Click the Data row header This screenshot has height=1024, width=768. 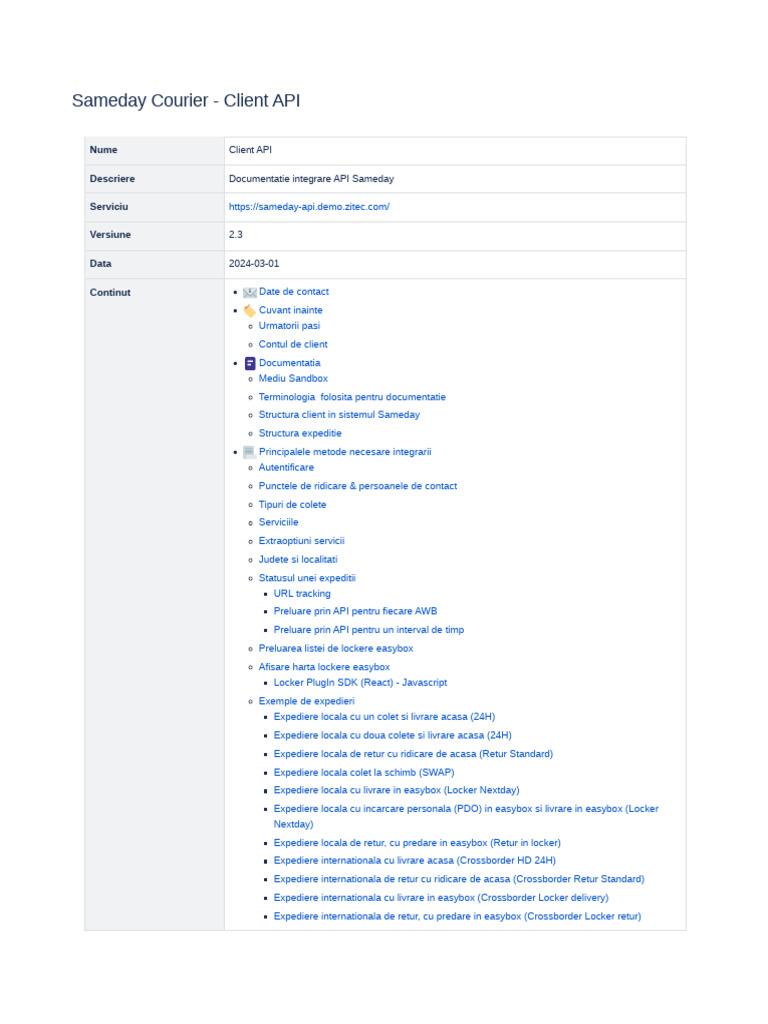click(x=154, y=264)
